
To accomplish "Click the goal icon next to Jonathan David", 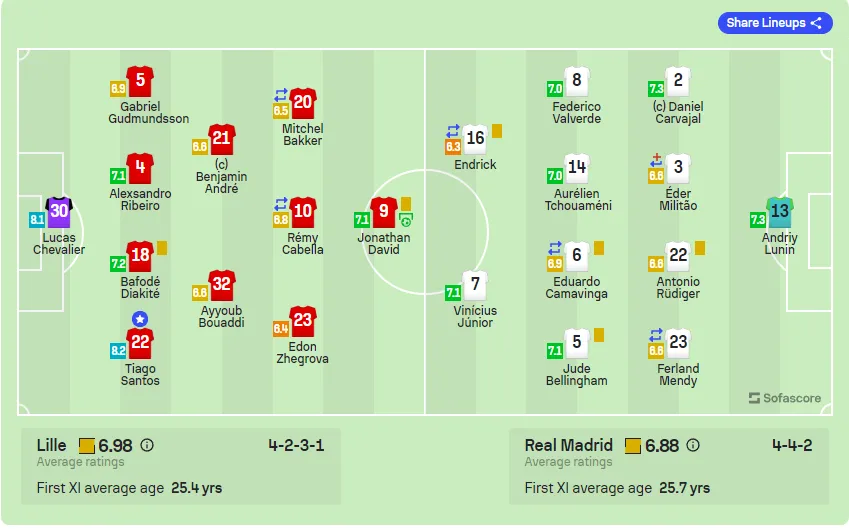I will [406, 221].
